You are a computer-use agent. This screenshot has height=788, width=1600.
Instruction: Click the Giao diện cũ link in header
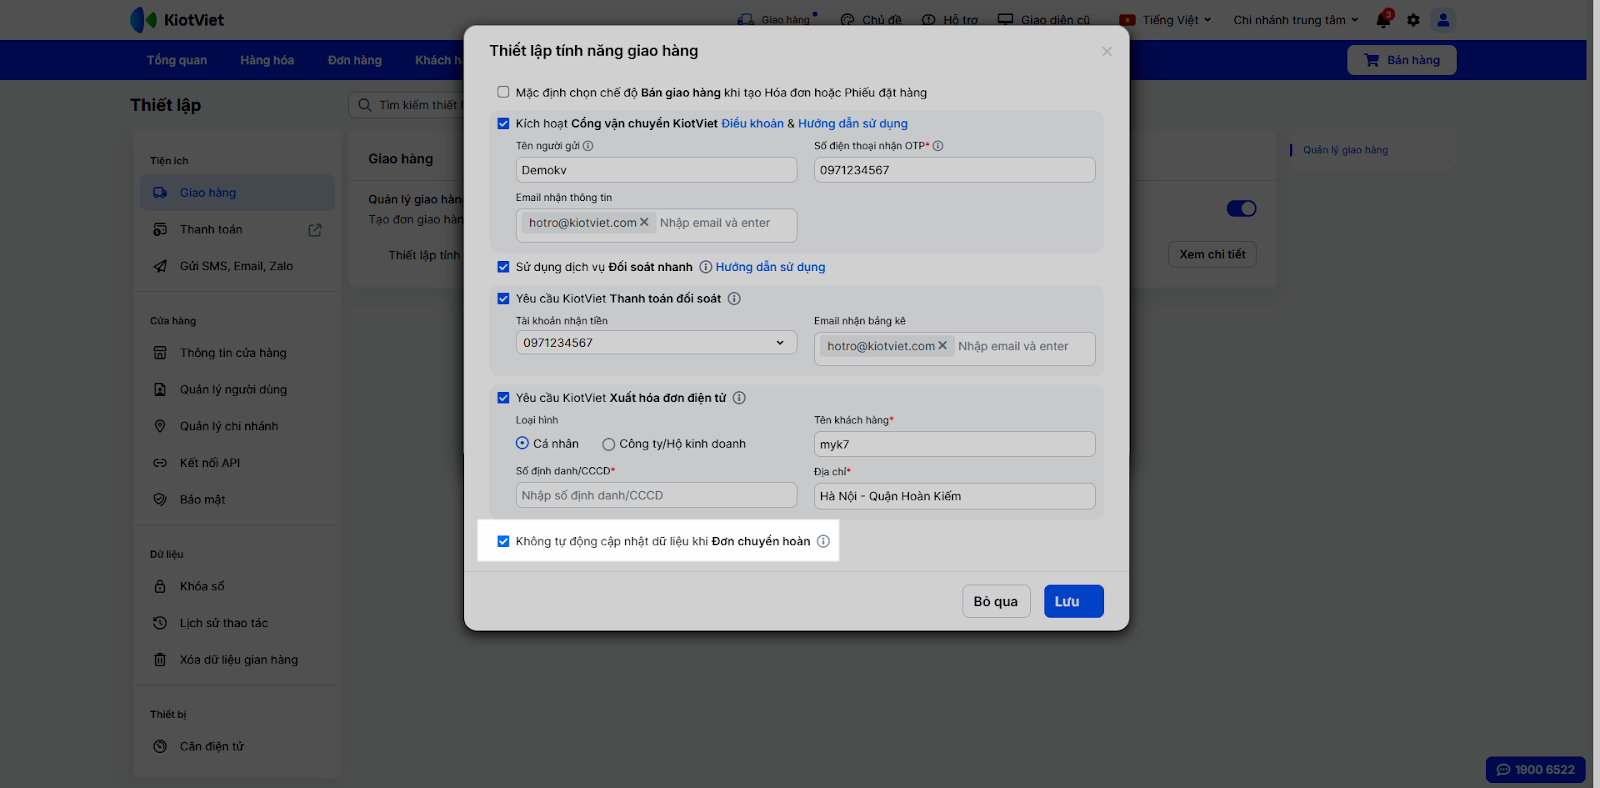click(1044, 20)
